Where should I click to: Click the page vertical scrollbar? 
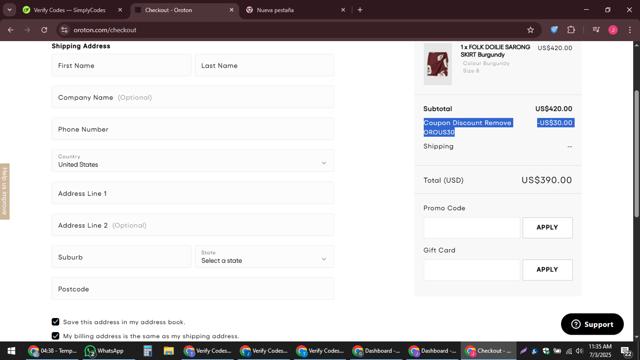pyautogui.click(x=636, y=153)
